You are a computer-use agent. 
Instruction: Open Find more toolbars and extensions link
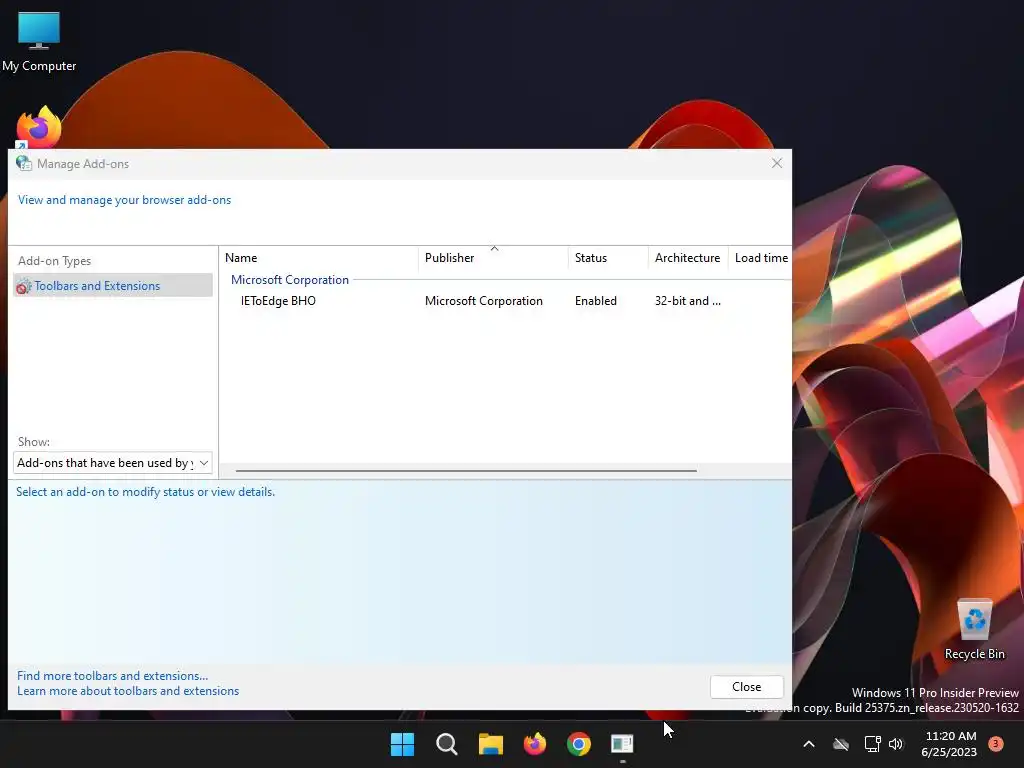click(112, 676)
